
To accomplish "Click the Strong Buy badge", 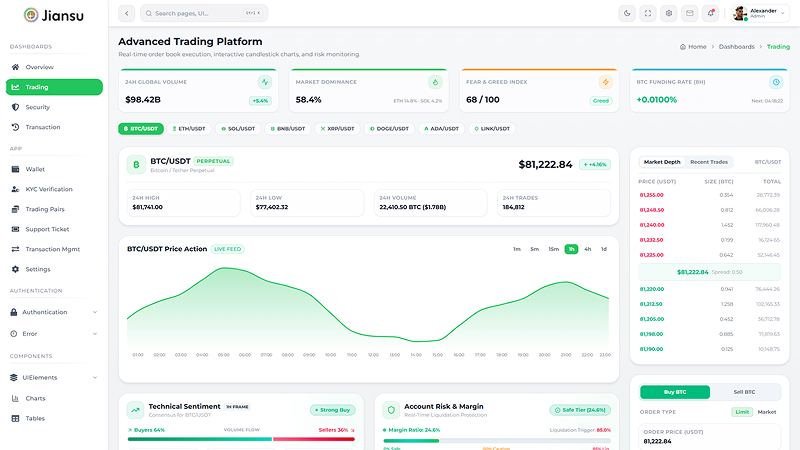I will click(333, 410).
